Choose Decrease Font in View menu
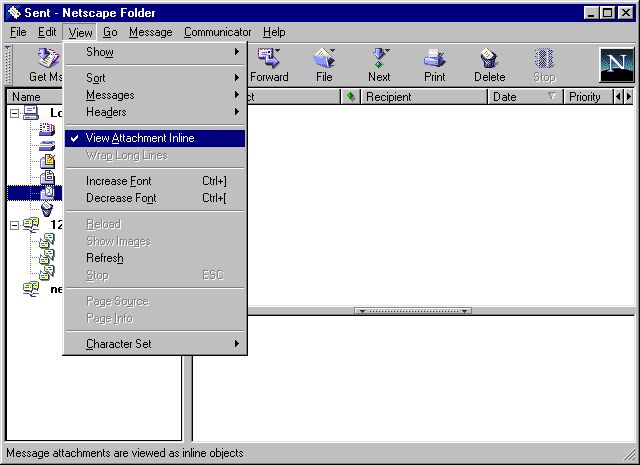 [x=155, y=198]
